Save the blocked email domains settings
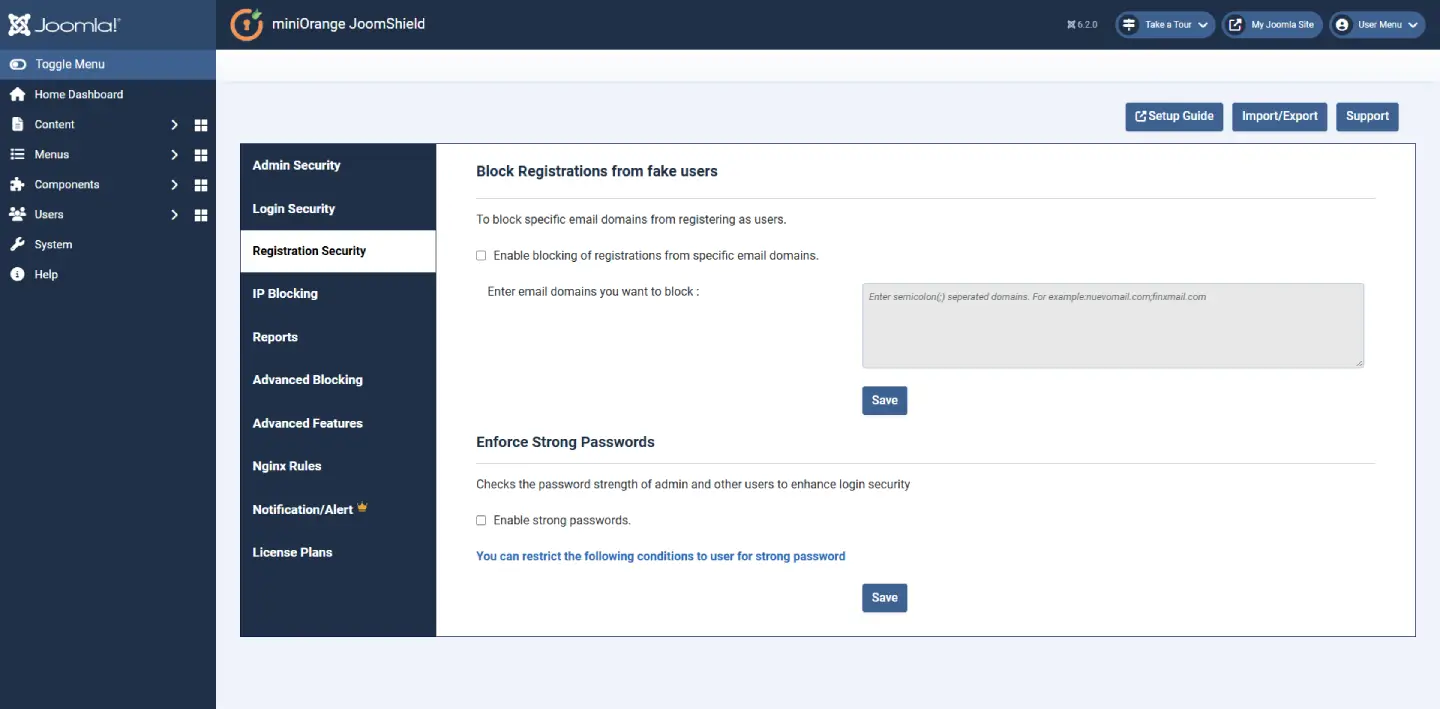Image resolution: width=1440 pixels, height=709 pixels. [x=884, y=400]
